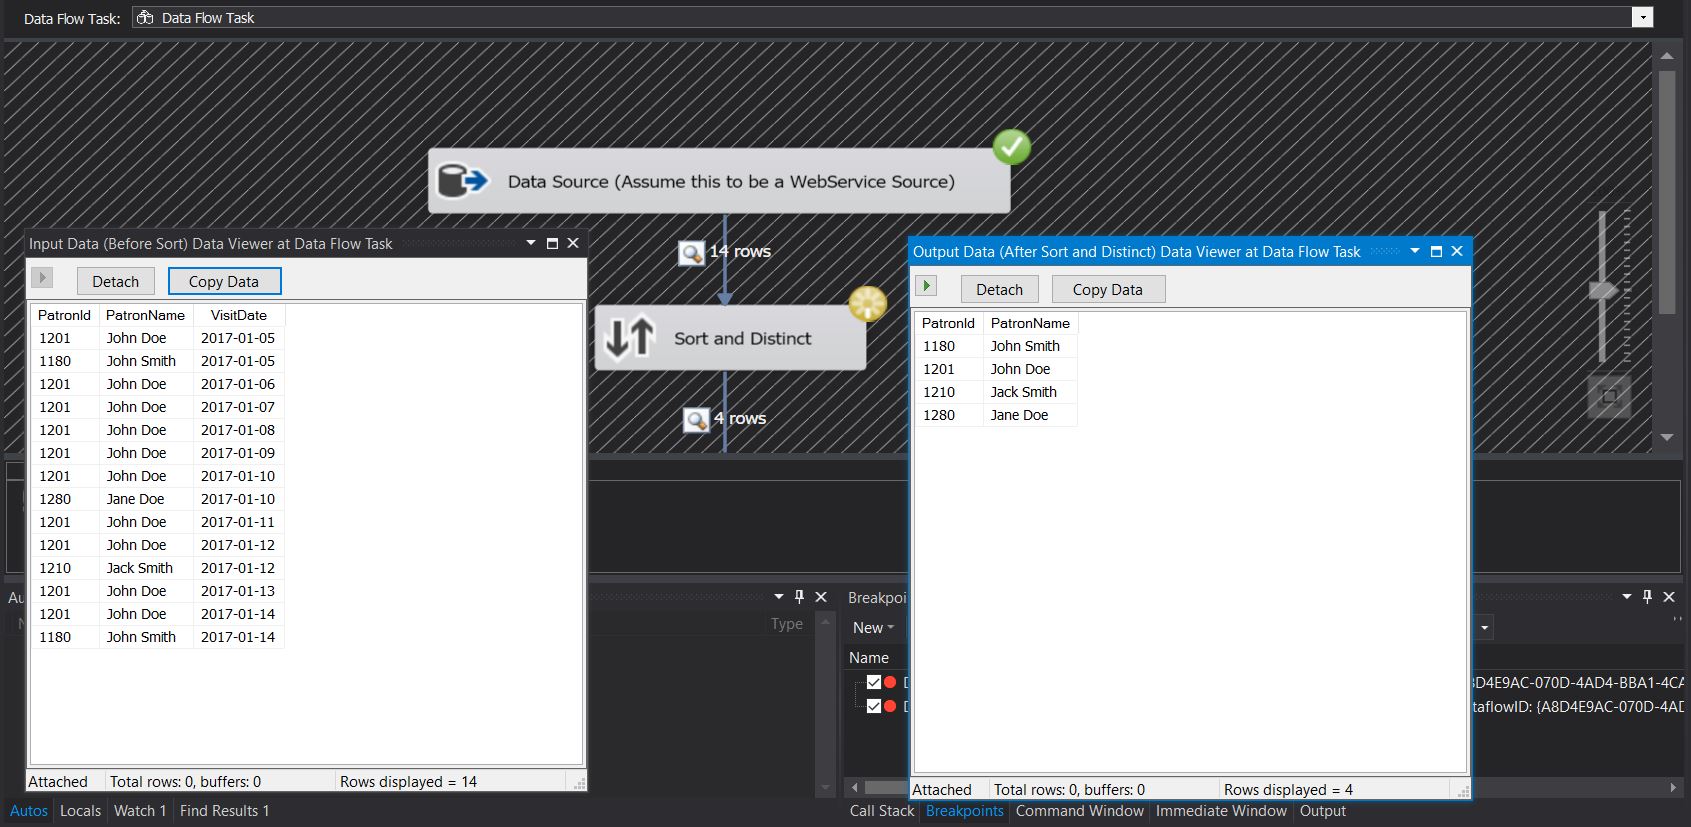Viewport: 1691px width, 827px height.
Task: Click the yellow in-progress indicator on Sort and Distinct
Action: 867,304
